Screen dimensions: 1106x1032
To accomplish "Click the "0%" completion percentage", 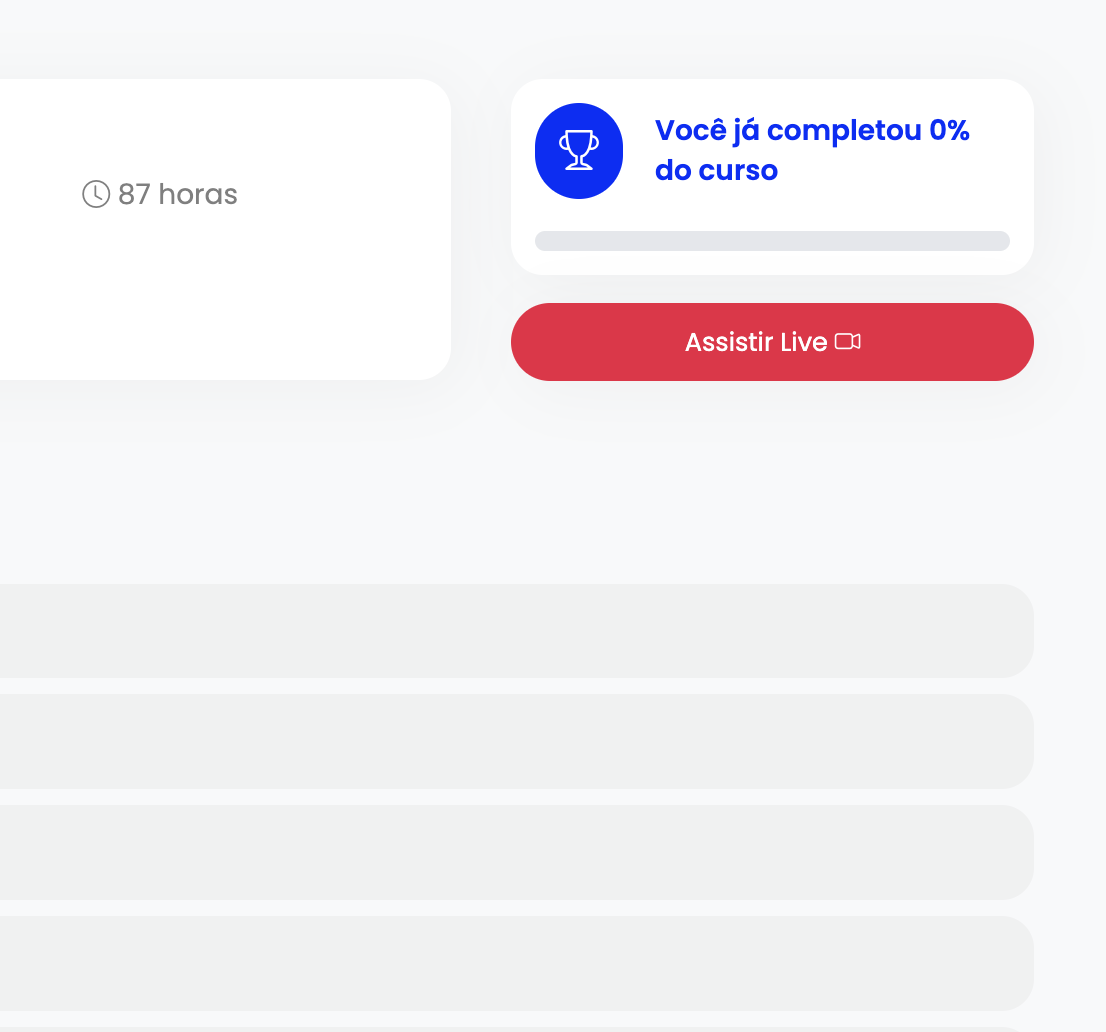I will pyautogui.click(x=949, y=131).
